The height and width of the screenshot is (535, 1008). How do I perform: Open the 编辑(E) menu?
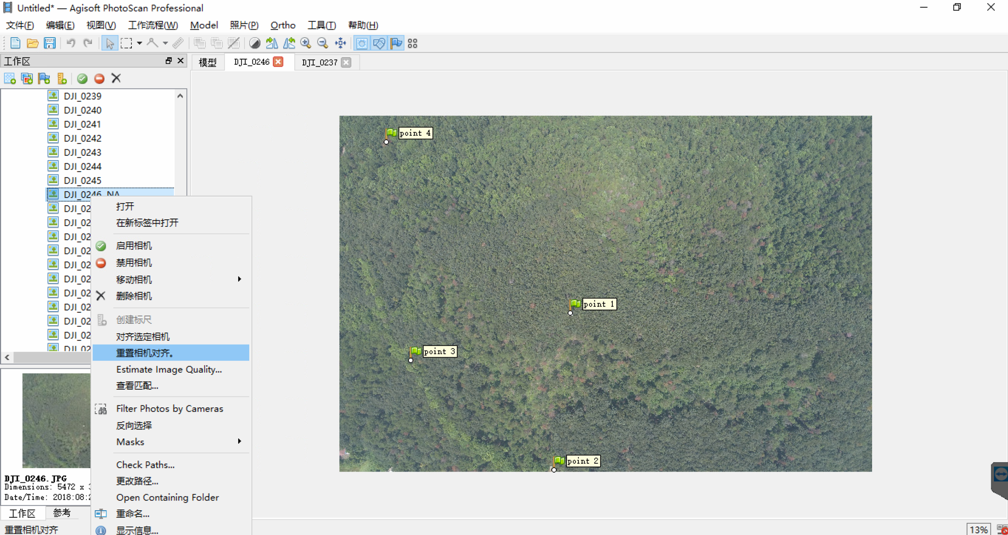[60, 25]
